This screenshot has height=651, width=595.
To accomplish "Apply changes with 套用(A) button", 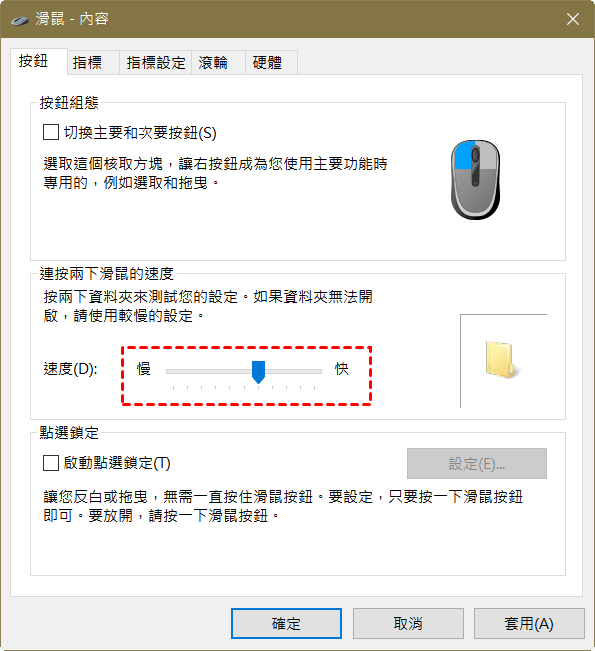I will click(529, 624).
